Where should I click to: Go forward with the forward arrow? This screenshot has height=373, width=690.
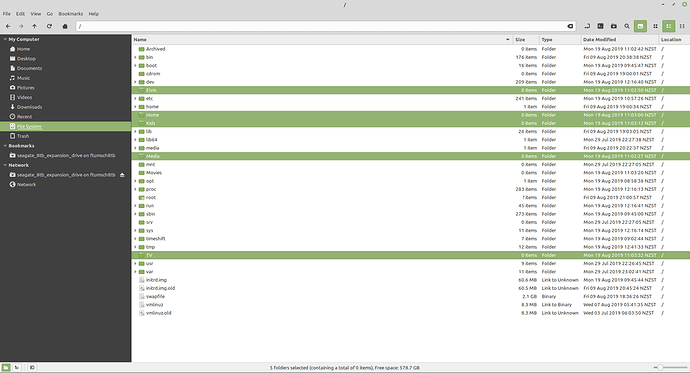pos(21,26)
